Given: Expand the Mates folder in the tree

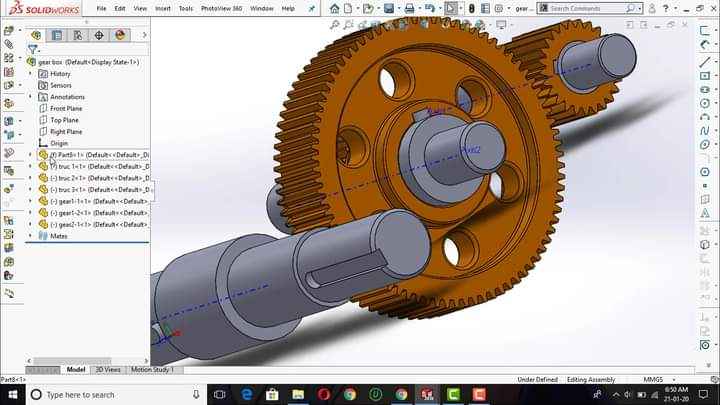Looking at the screenshot, I should click(31, 236).
